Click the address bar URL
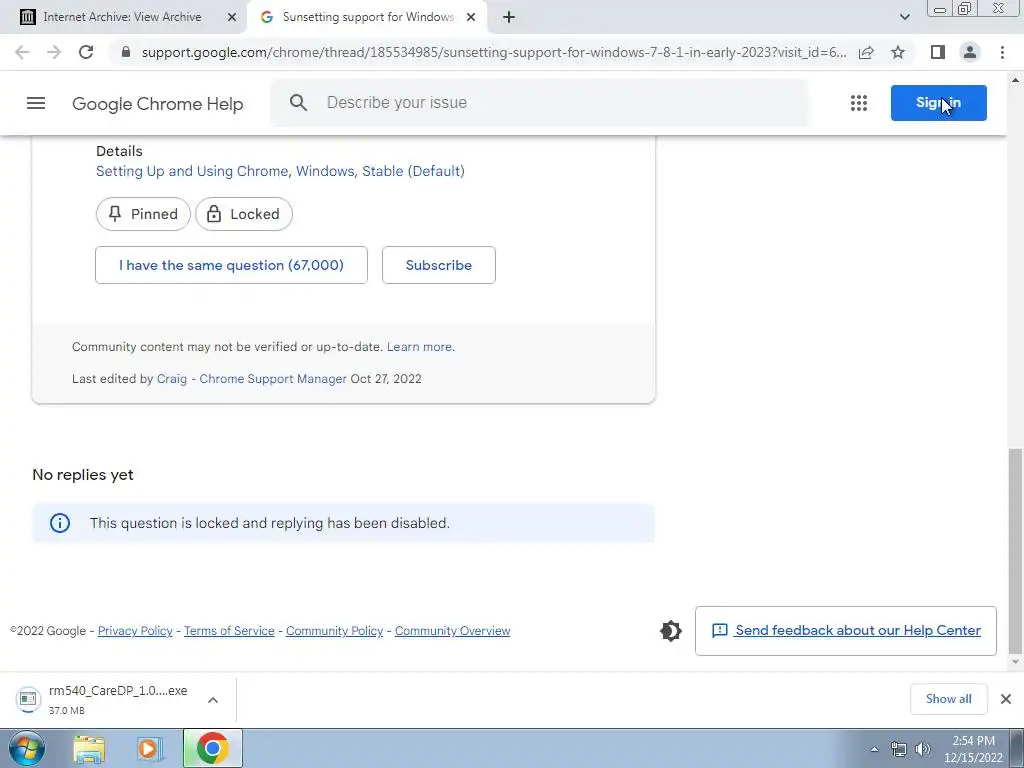1024x768 pixels. pyautogui.click(x=494, y=52)
